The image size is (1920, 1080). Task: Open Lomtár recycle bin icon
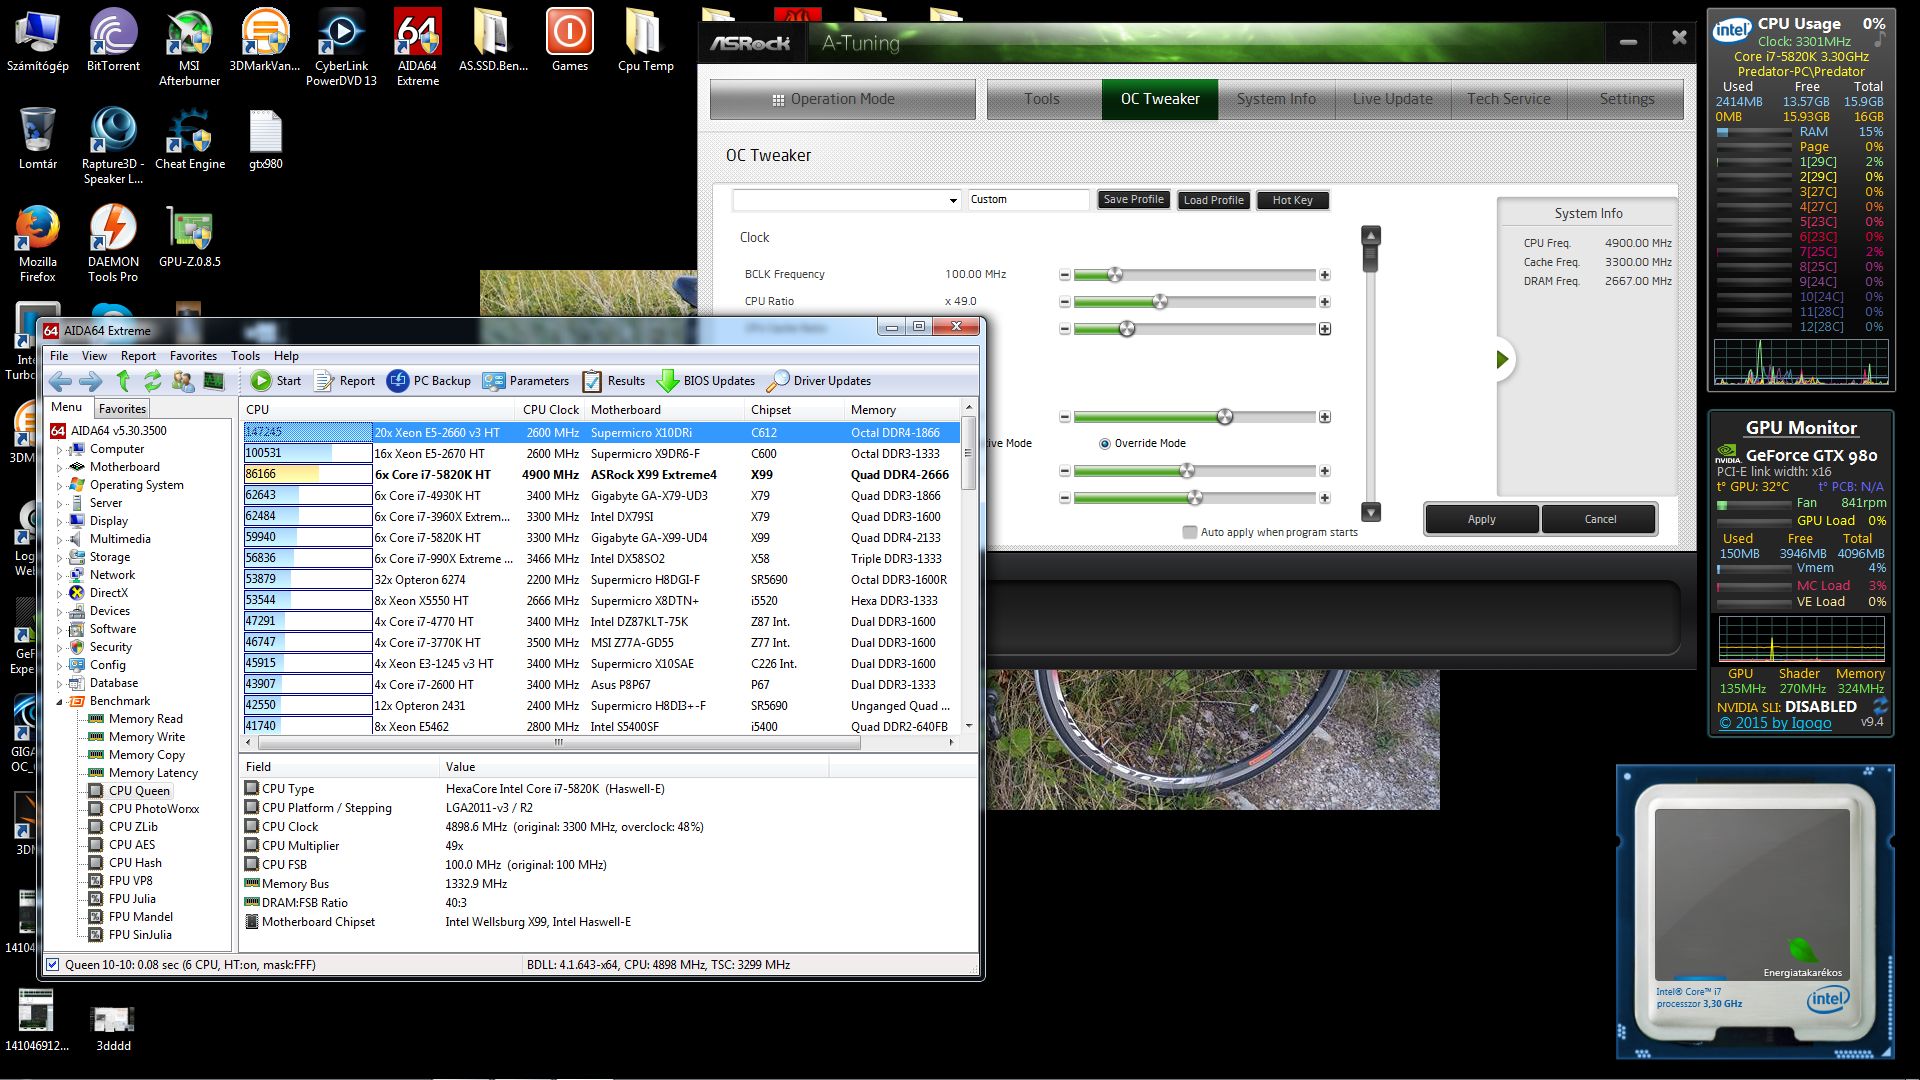(37, 139)
